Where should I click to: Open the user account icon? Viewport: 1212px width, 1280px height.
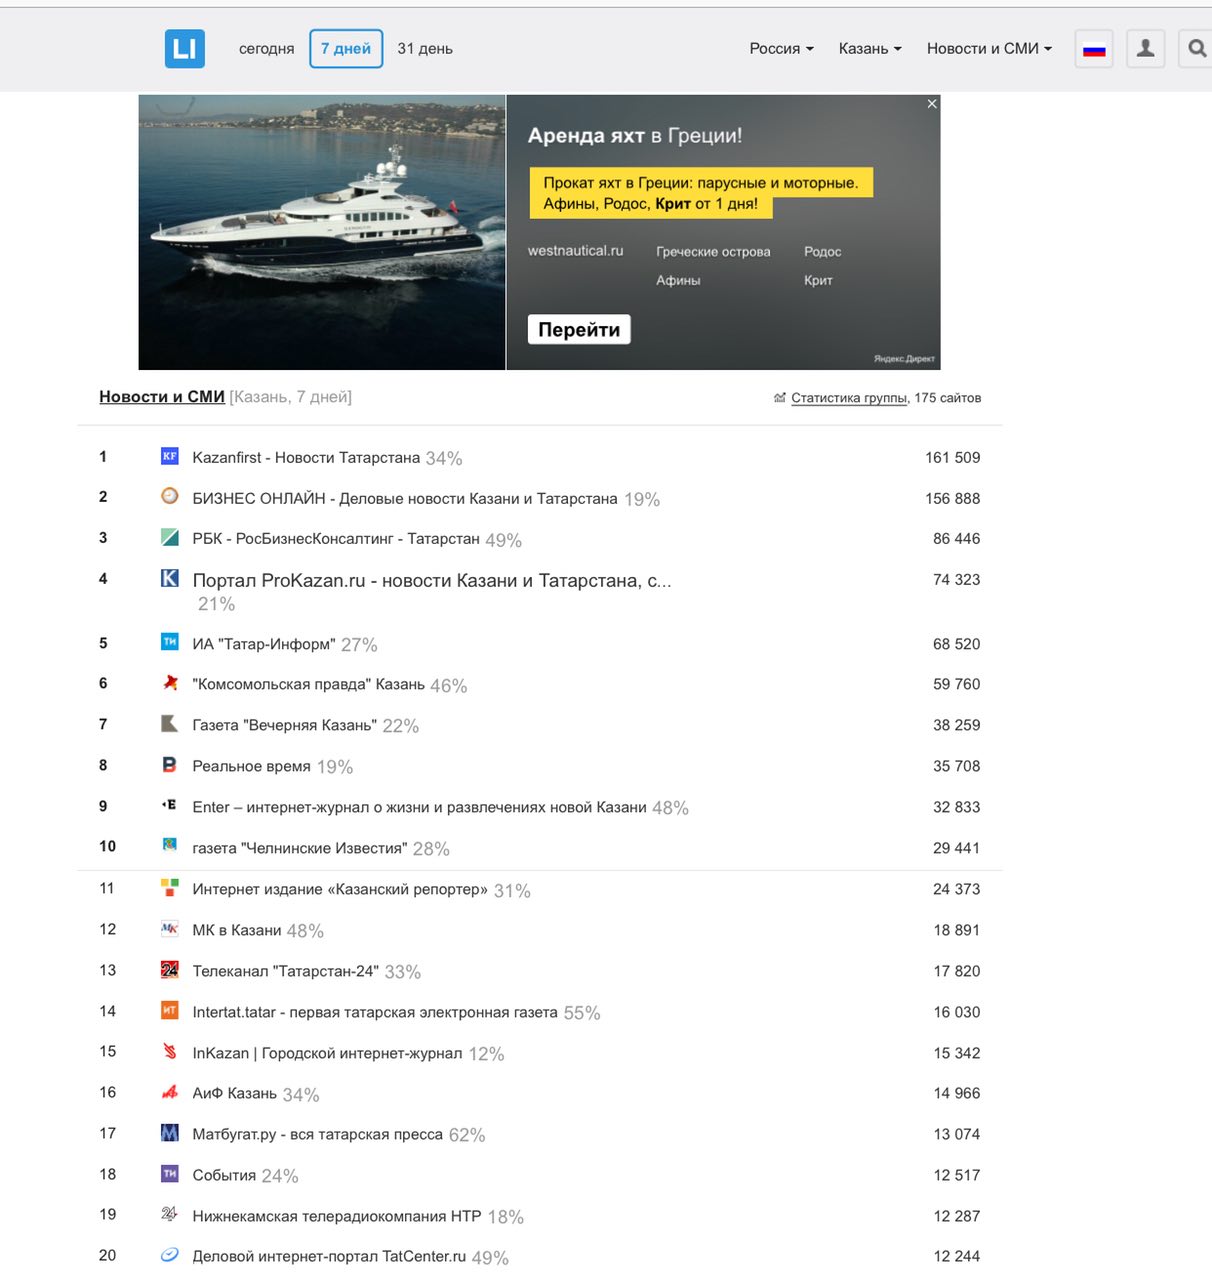[1146, 48]
